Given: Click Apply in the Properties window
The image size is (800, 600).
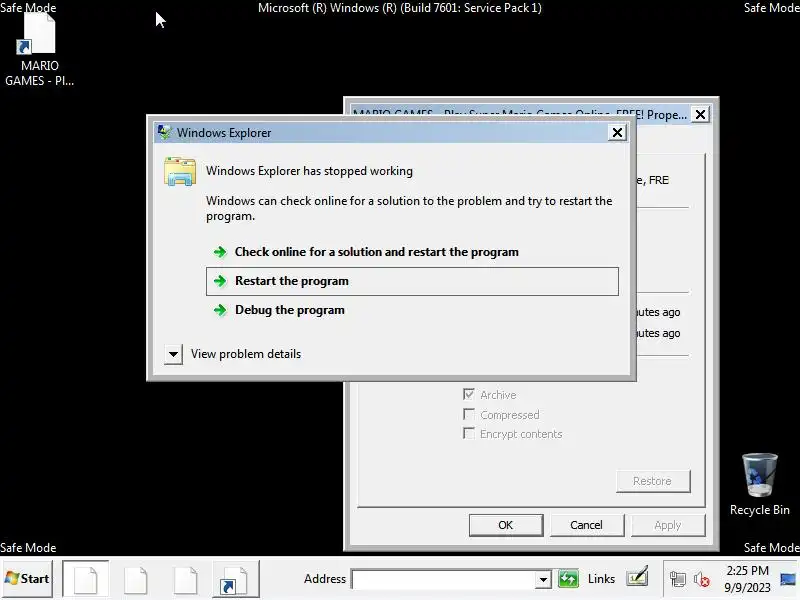Looking at the screenshot, I should point(668,525).
